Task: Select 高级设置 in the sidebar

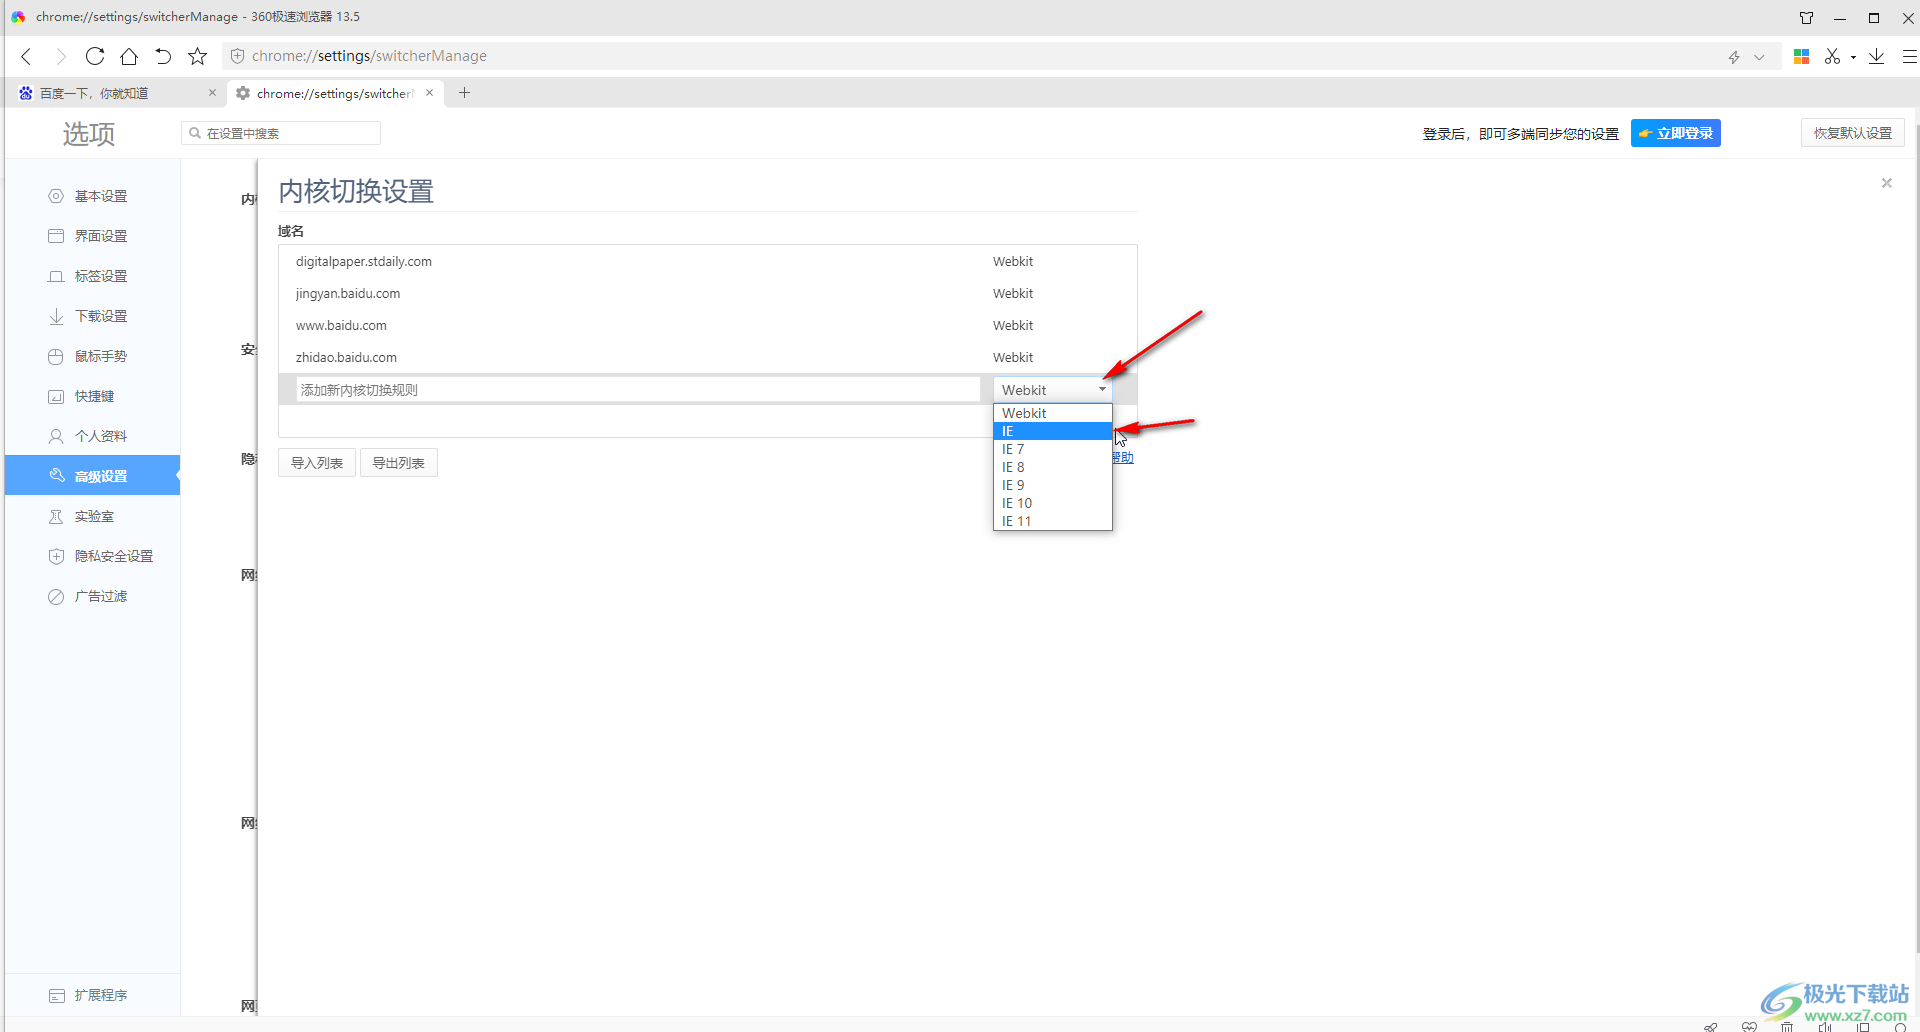Action: (x=92, y=476)
